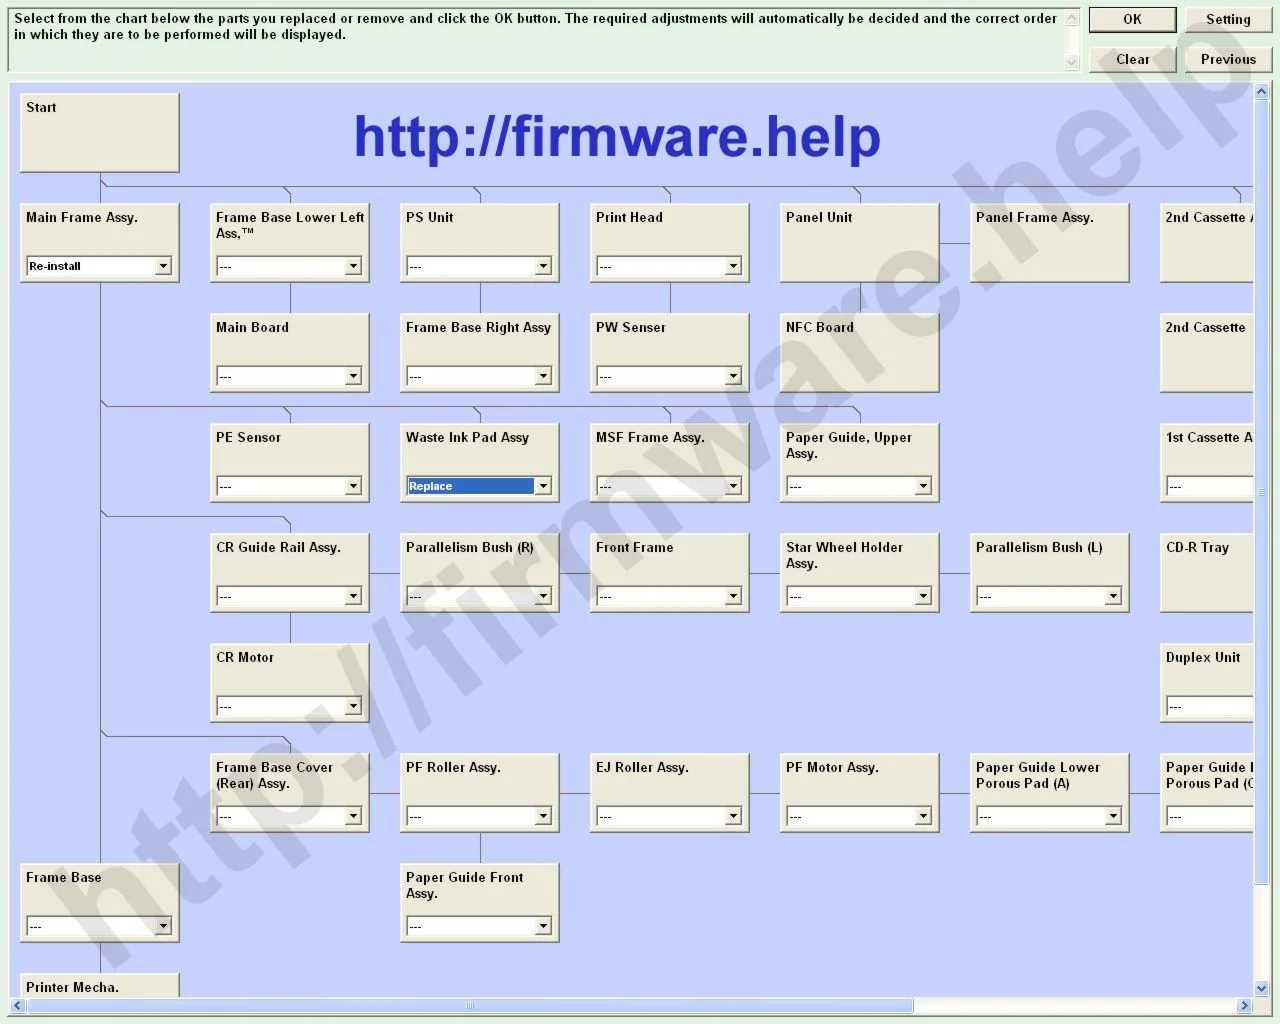Select the Panel Unit box
Screen dimensions: 1280x1024
point(860,243)
